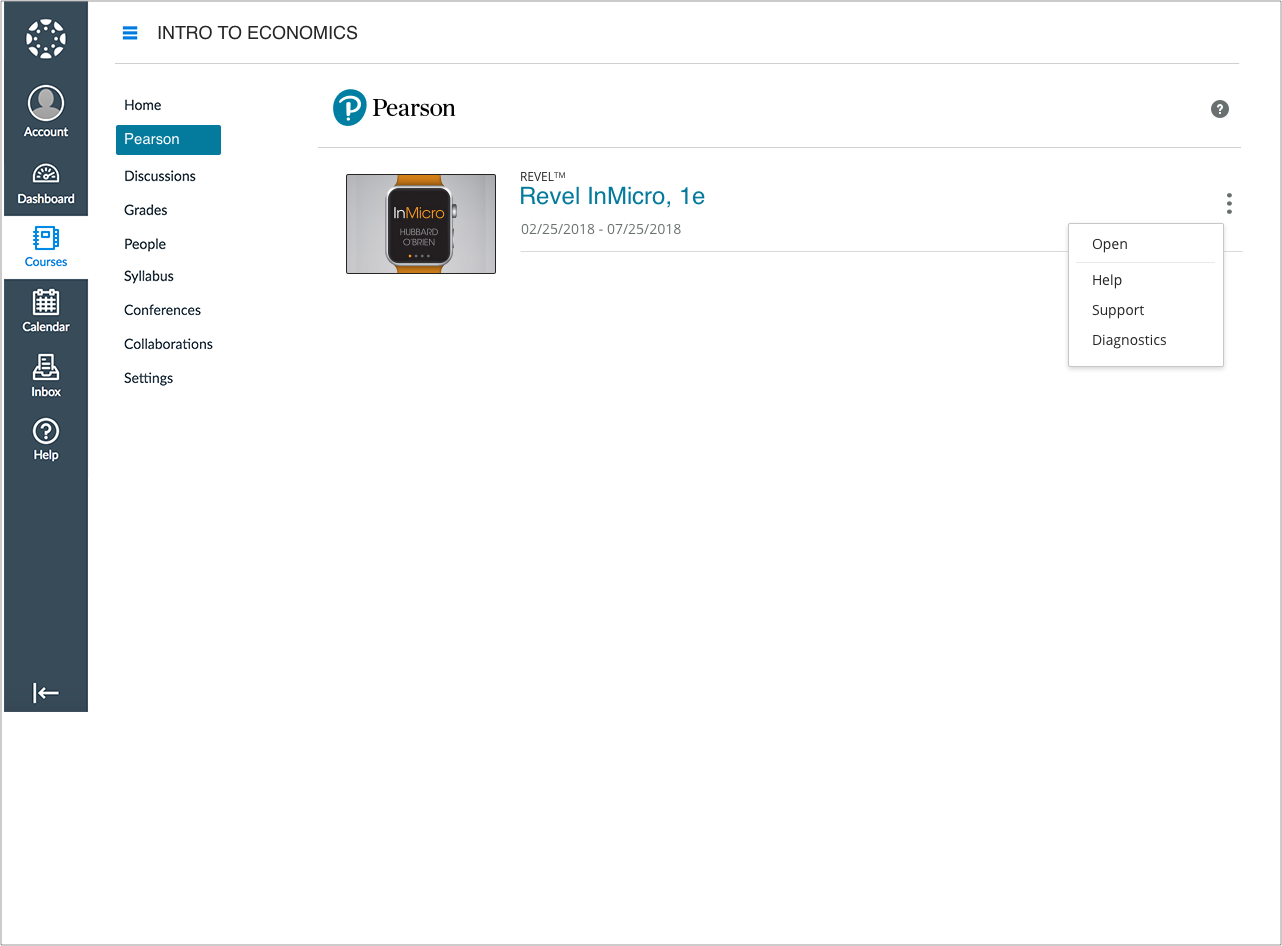Open course Settings

point(149,378)
